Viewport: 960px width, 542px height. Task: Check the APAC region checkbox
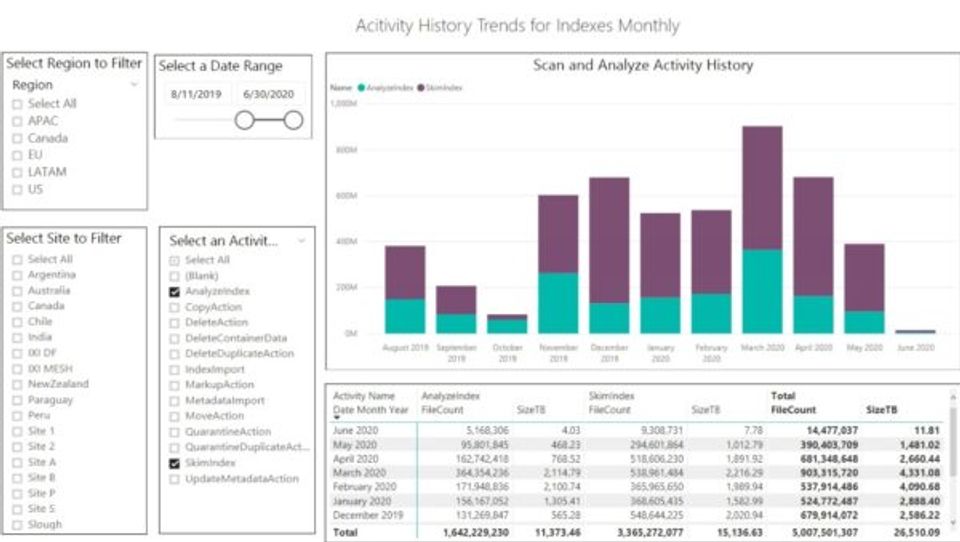(17, 121)
